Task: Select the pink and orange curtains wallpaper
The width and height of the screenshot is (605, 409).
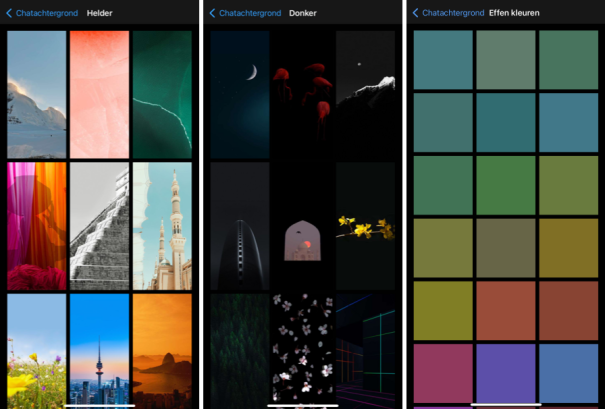Action: tap(37, 226)
